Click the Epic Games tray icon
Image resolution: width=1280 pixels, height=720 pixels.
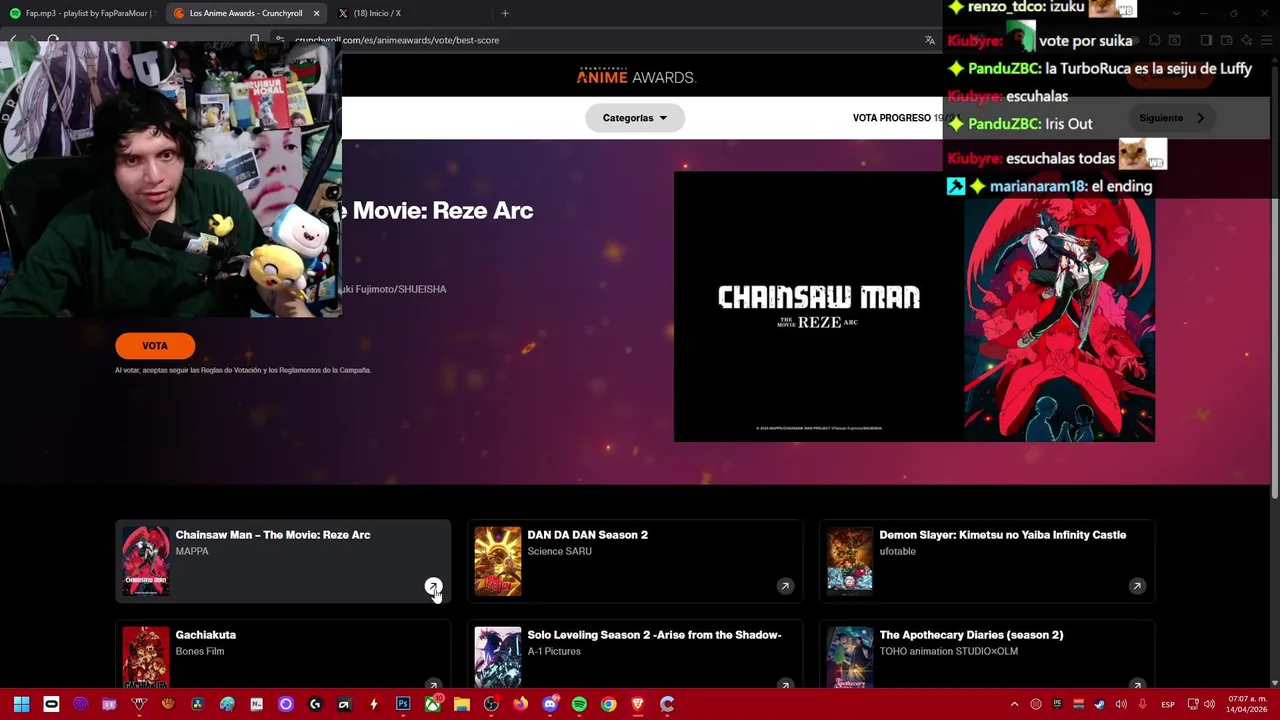tap(1058, 704)
